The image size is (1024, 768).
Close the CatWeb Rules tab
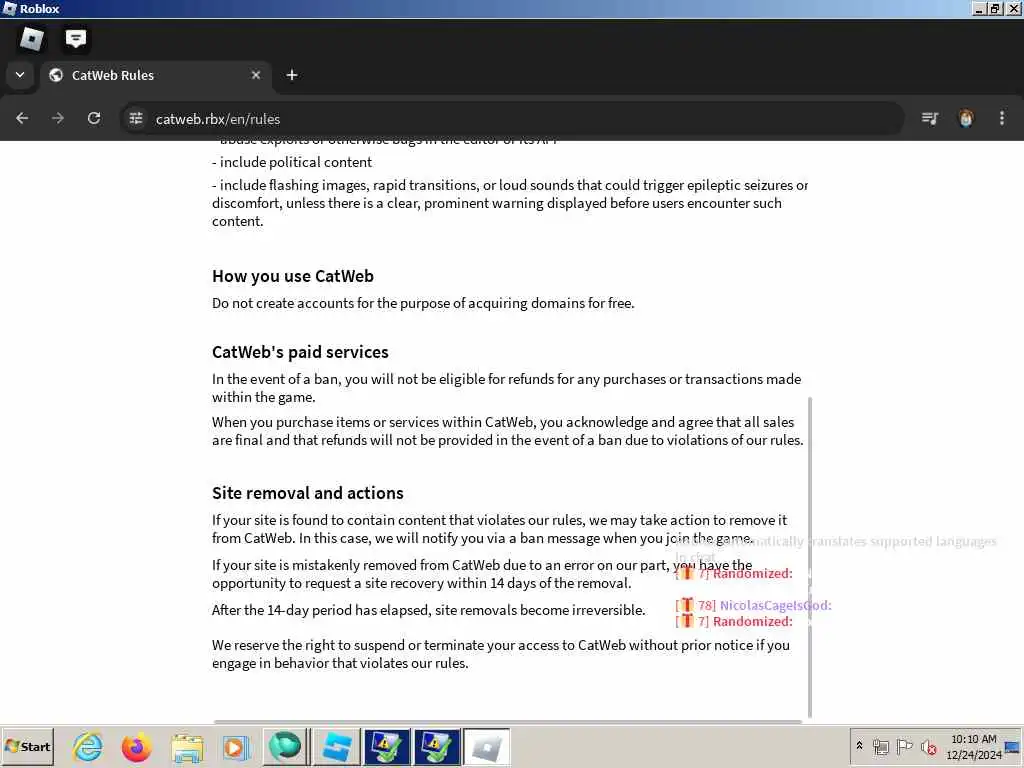pyautogui.click(x=256, y=75)
